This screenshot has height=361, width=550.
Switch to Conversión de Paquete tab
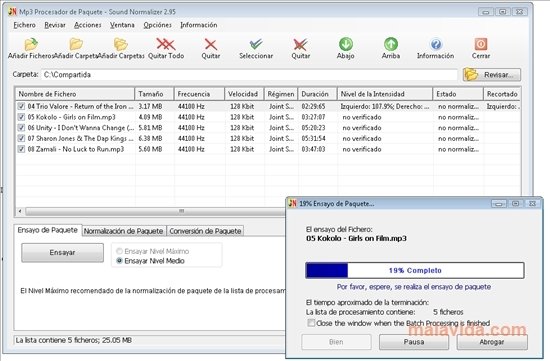(x=205, y=231)
